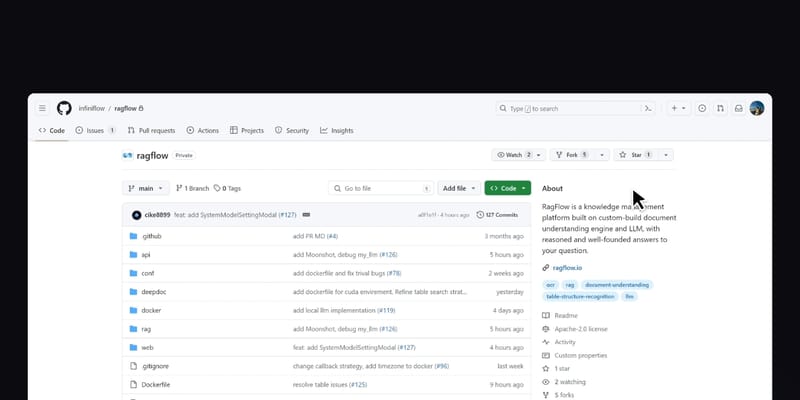The height and width of the screenshot is (400, 800).
Task: Open the command palette icon in search bar
Action: tap(648, 108)
